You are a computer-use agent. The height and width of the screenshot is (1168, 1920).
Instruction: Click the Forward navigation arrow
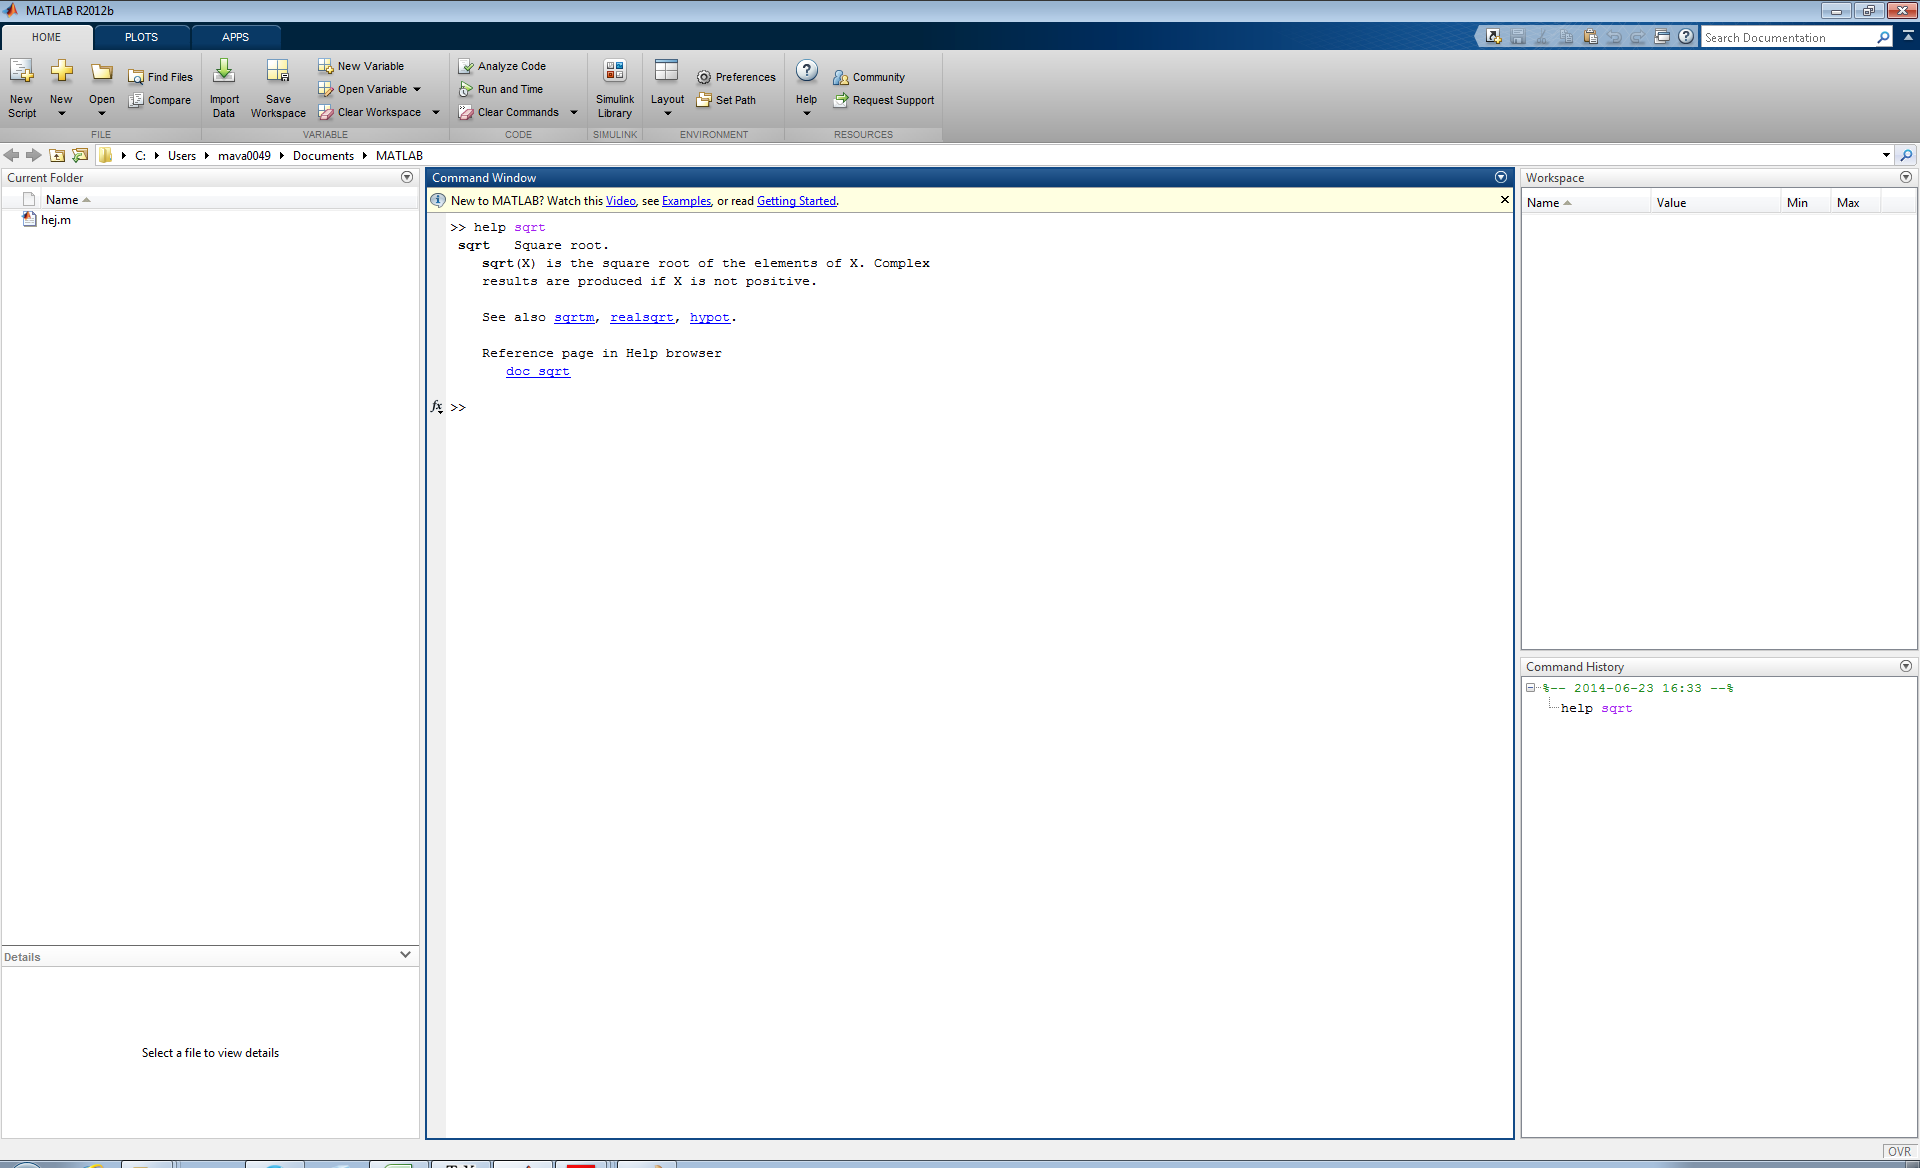33,155
